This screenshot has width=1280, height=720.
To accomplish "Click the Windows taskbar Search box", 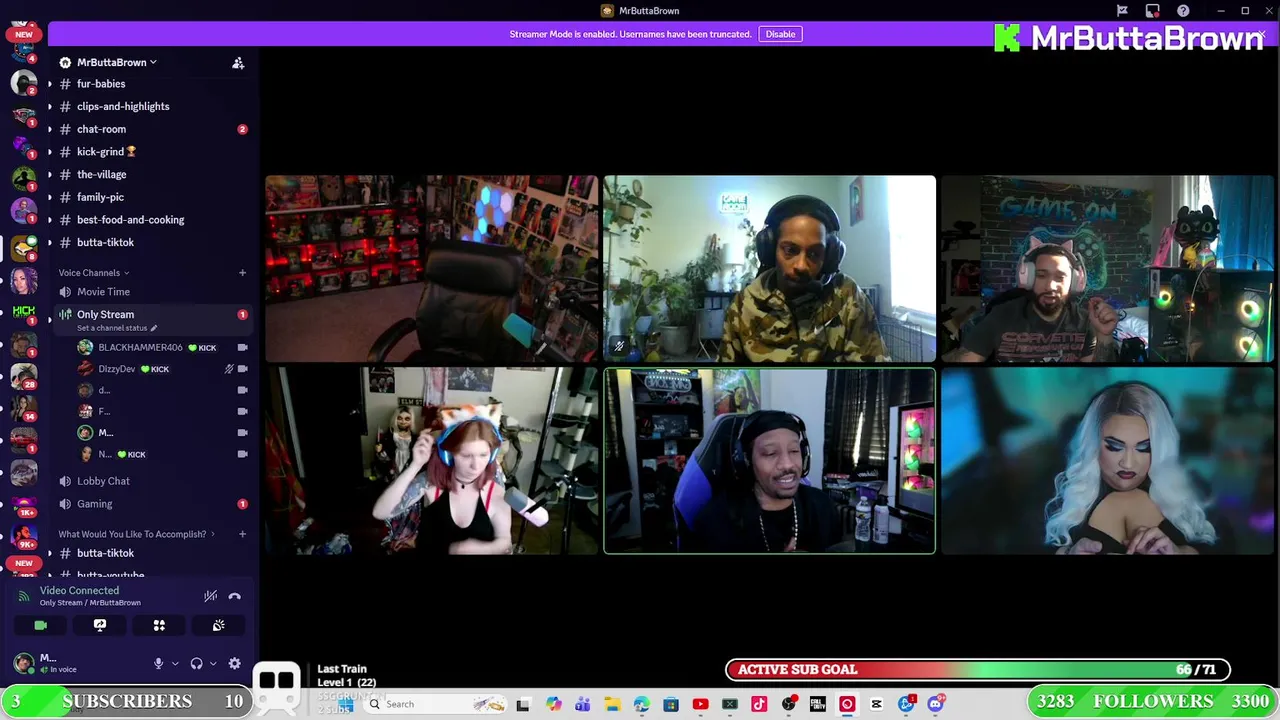I will click(434, 704).
